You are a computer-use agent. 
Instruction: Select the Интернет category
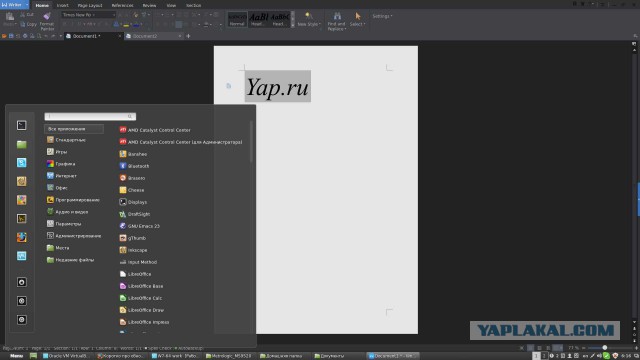pyautogui.click(x=62, y=176)
